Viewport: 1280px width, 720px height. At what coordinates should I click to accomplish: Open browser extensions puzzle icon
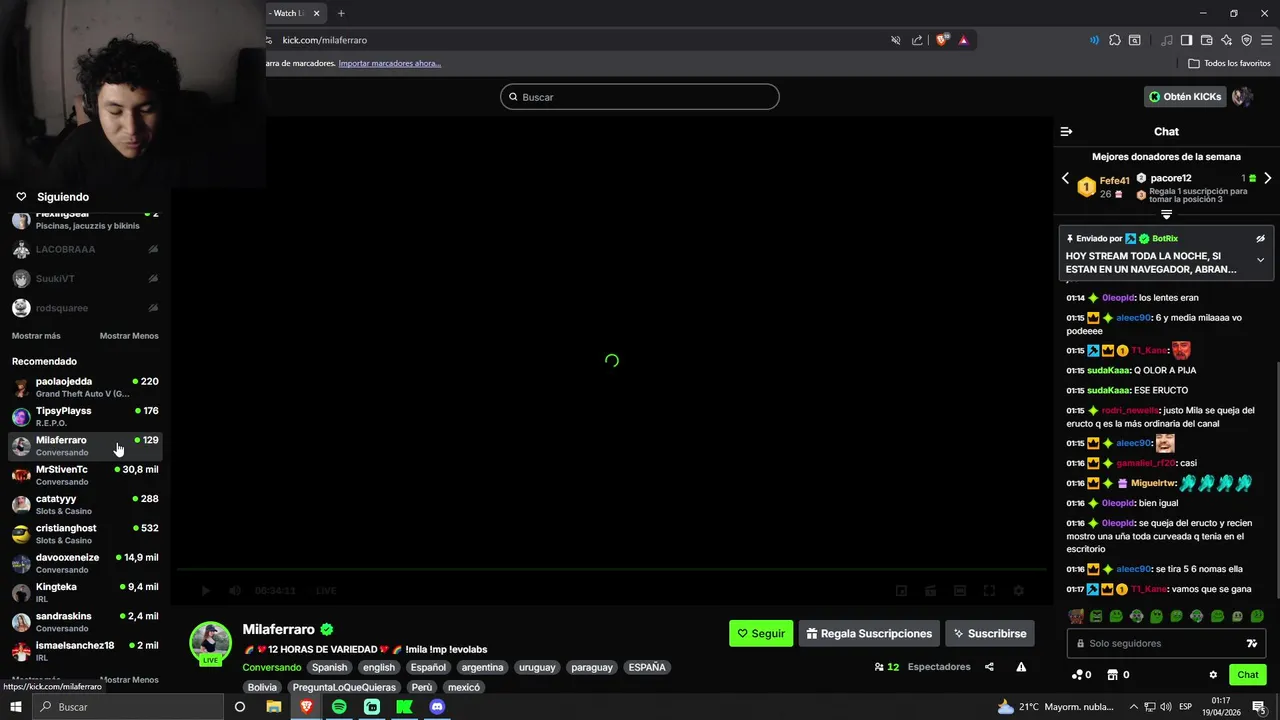1115,40
